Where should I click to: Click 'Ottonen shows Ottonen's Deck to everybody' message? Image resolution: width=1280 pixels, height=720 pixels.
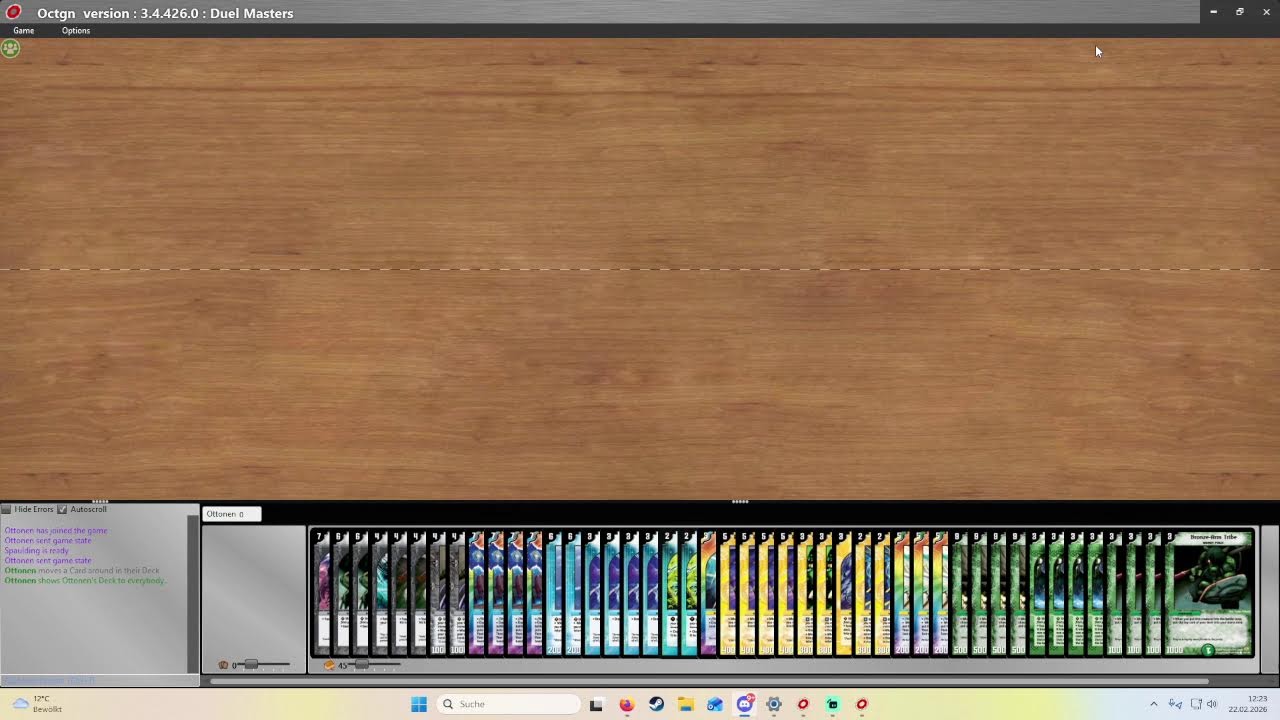coord(85,581)
